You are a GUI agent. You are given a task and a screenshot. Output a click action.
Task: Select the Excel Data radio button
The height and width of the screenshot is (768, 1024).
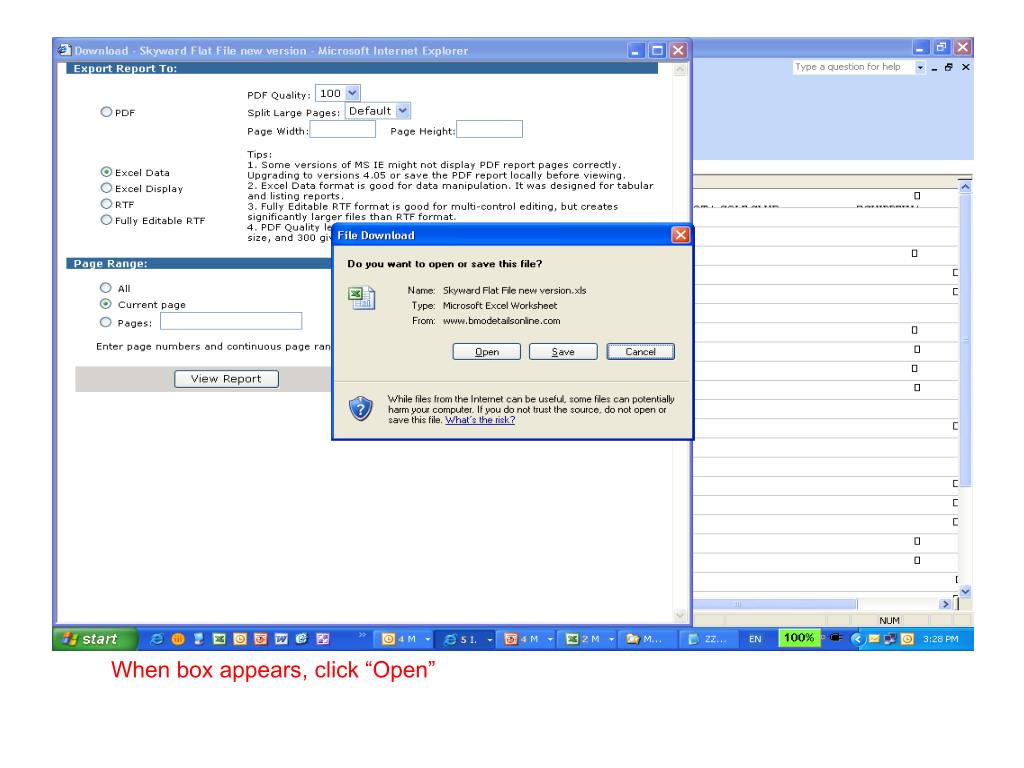tap(106, 172)
